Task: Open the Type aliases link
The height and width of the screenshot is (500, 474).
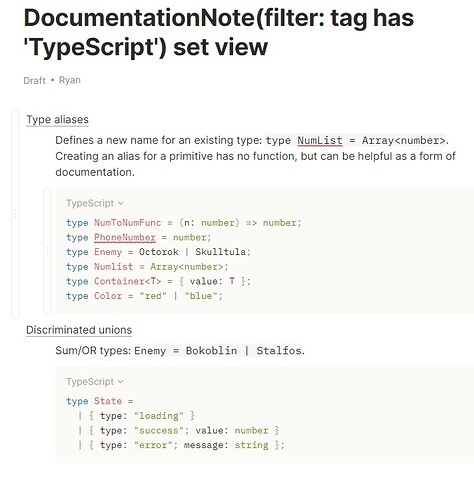Action: [x=57, y=120]
